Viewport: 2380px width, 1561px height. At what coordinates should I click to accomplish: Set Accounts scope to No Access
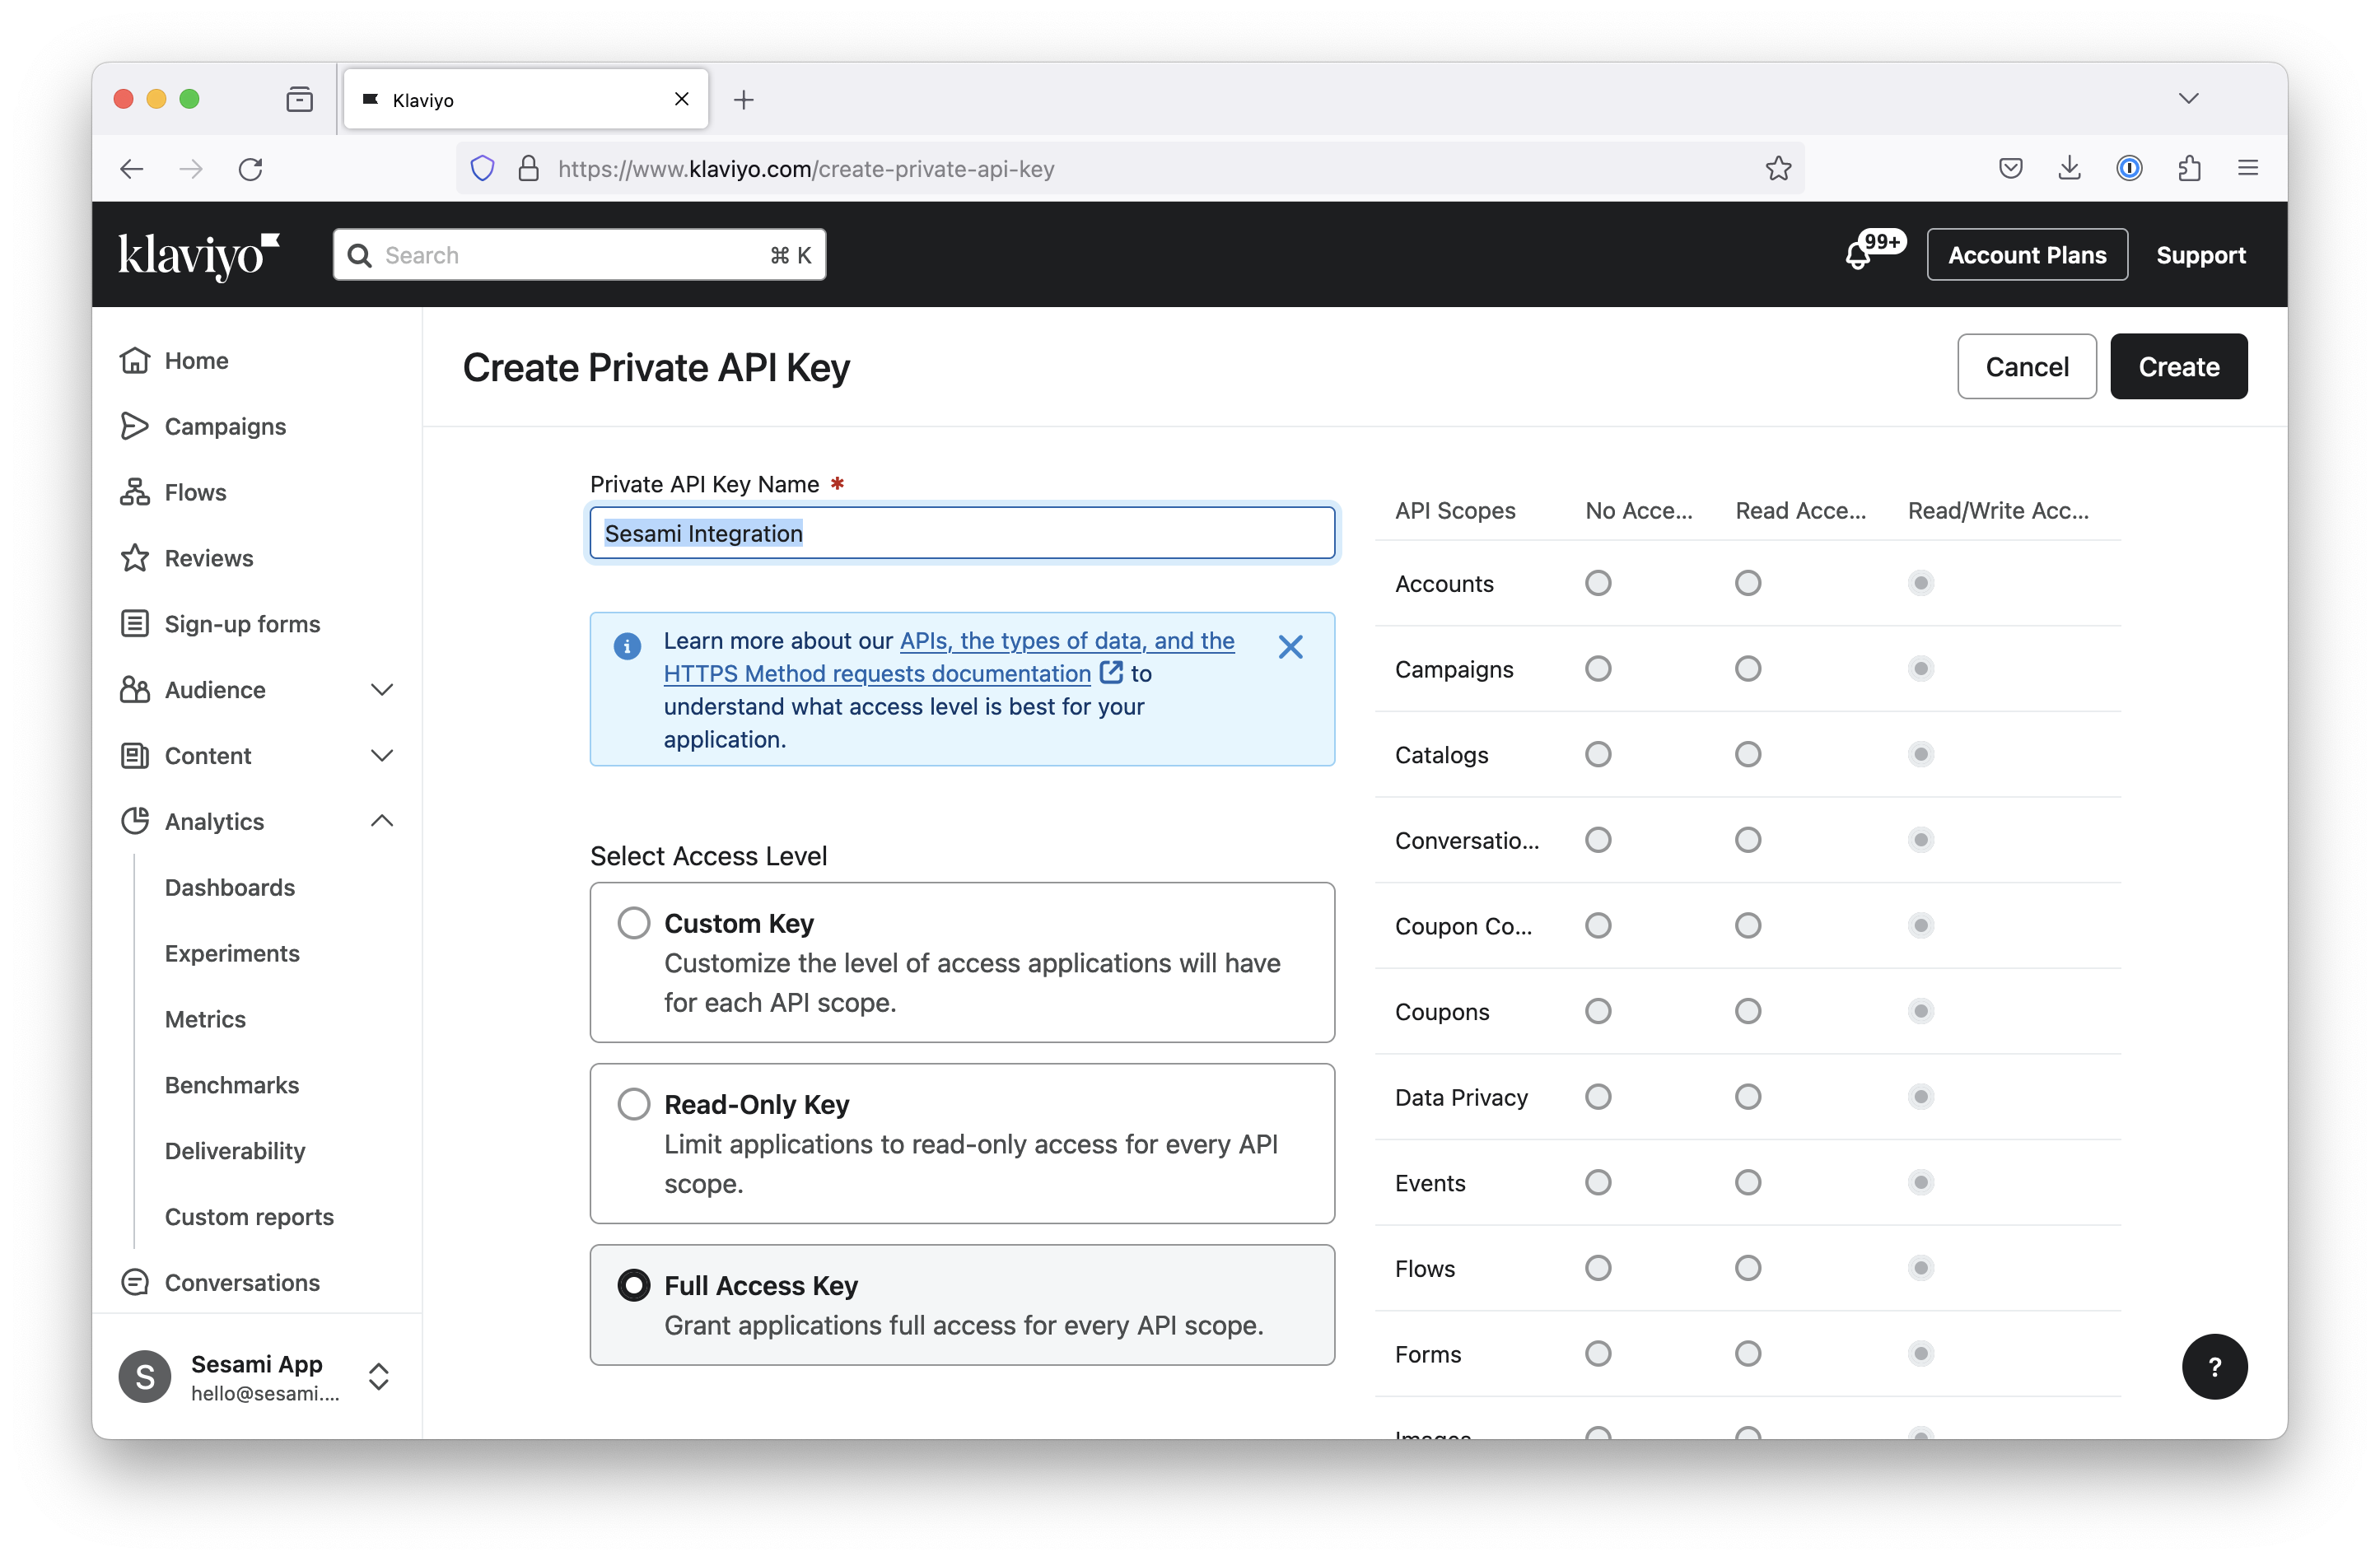1598,583
